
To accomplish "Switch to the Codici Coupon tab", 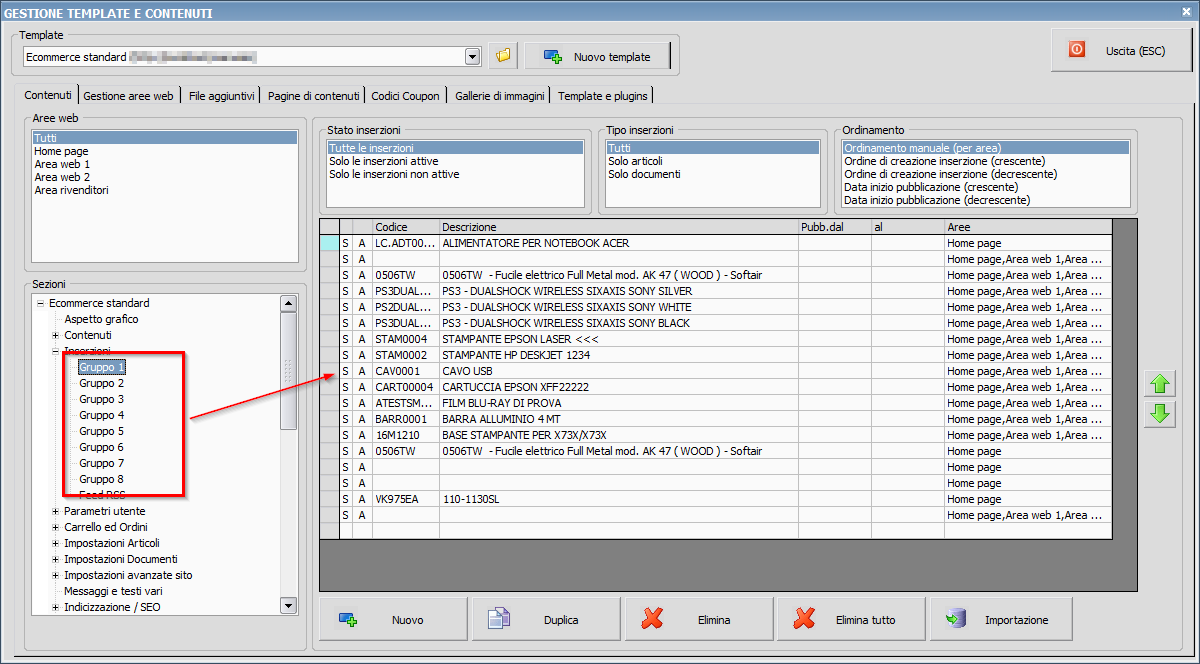I will tap(405, 96).
